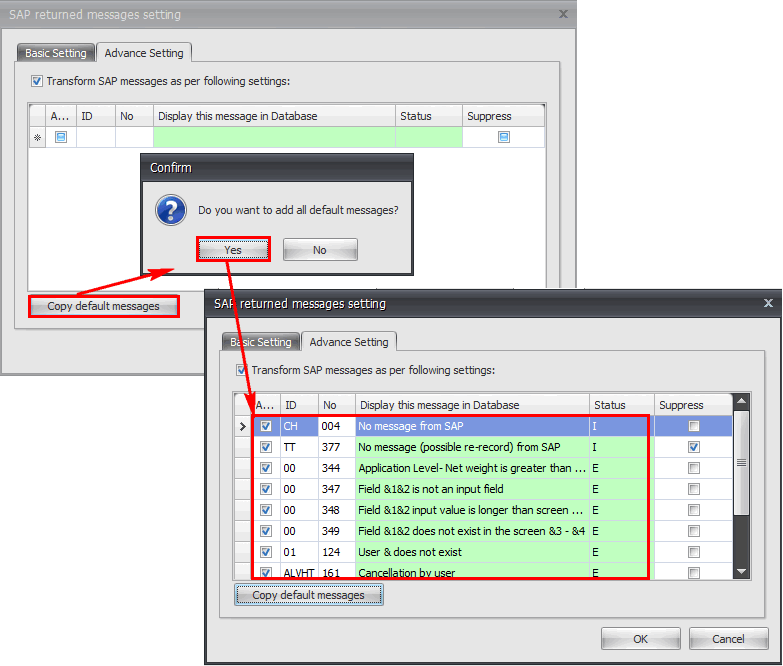Uncheck the active checkbox for CH 004 row
The width and height of the screenshot is (783, 666).
266,426
